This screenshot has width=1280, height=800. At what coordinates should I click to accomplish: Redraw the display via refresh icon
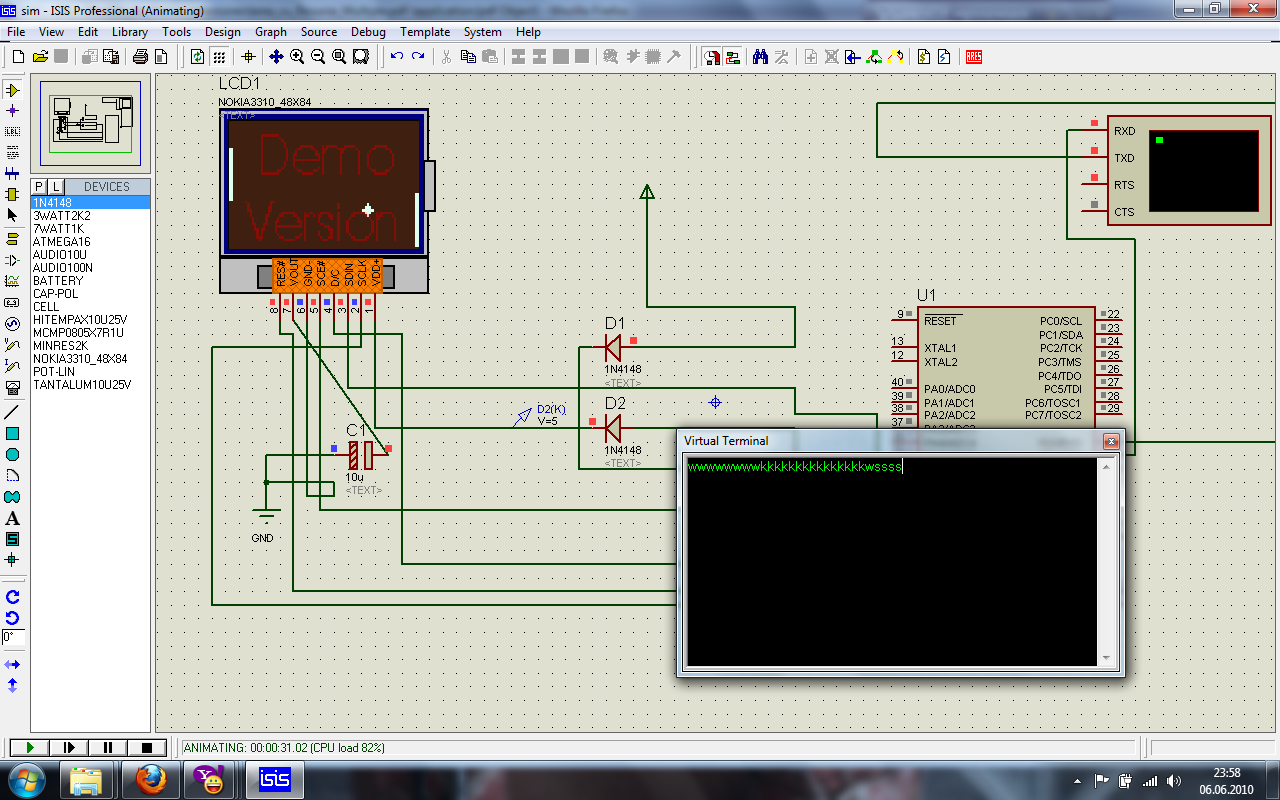(198, 57)
